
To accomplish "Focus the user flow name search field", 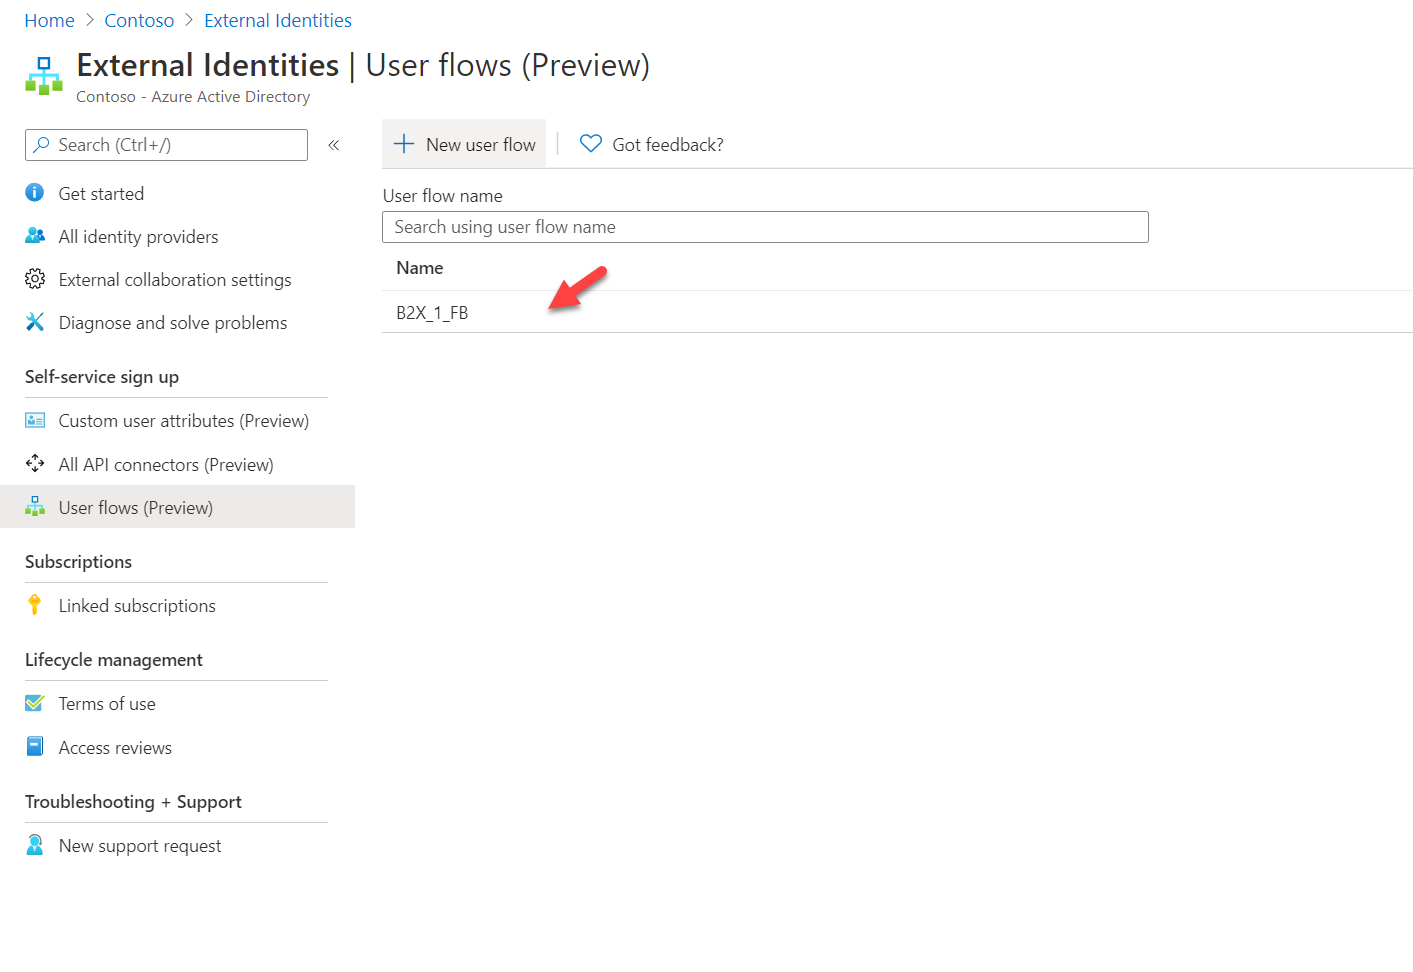I will (x=765, y=227).
